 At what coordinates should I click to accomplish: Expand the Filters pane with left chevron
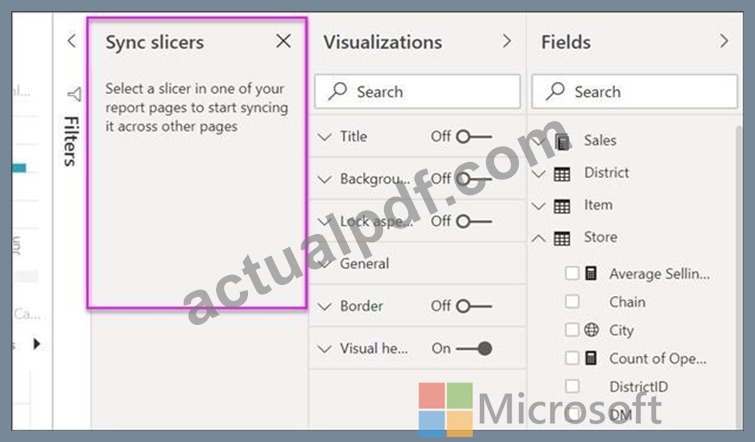pyautogui.click(x=71, y=40)
